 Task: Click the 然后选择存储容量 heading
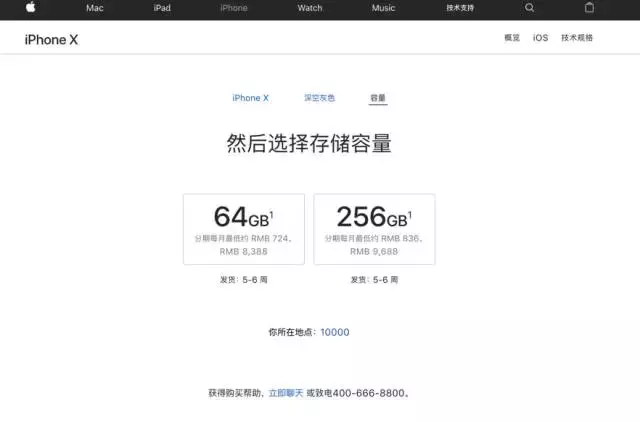309,143
